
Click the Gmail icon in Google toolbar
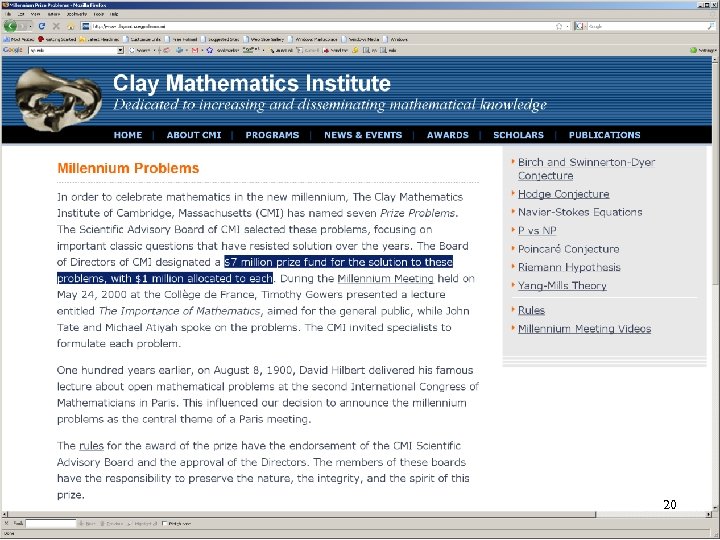tap(195, 50)
